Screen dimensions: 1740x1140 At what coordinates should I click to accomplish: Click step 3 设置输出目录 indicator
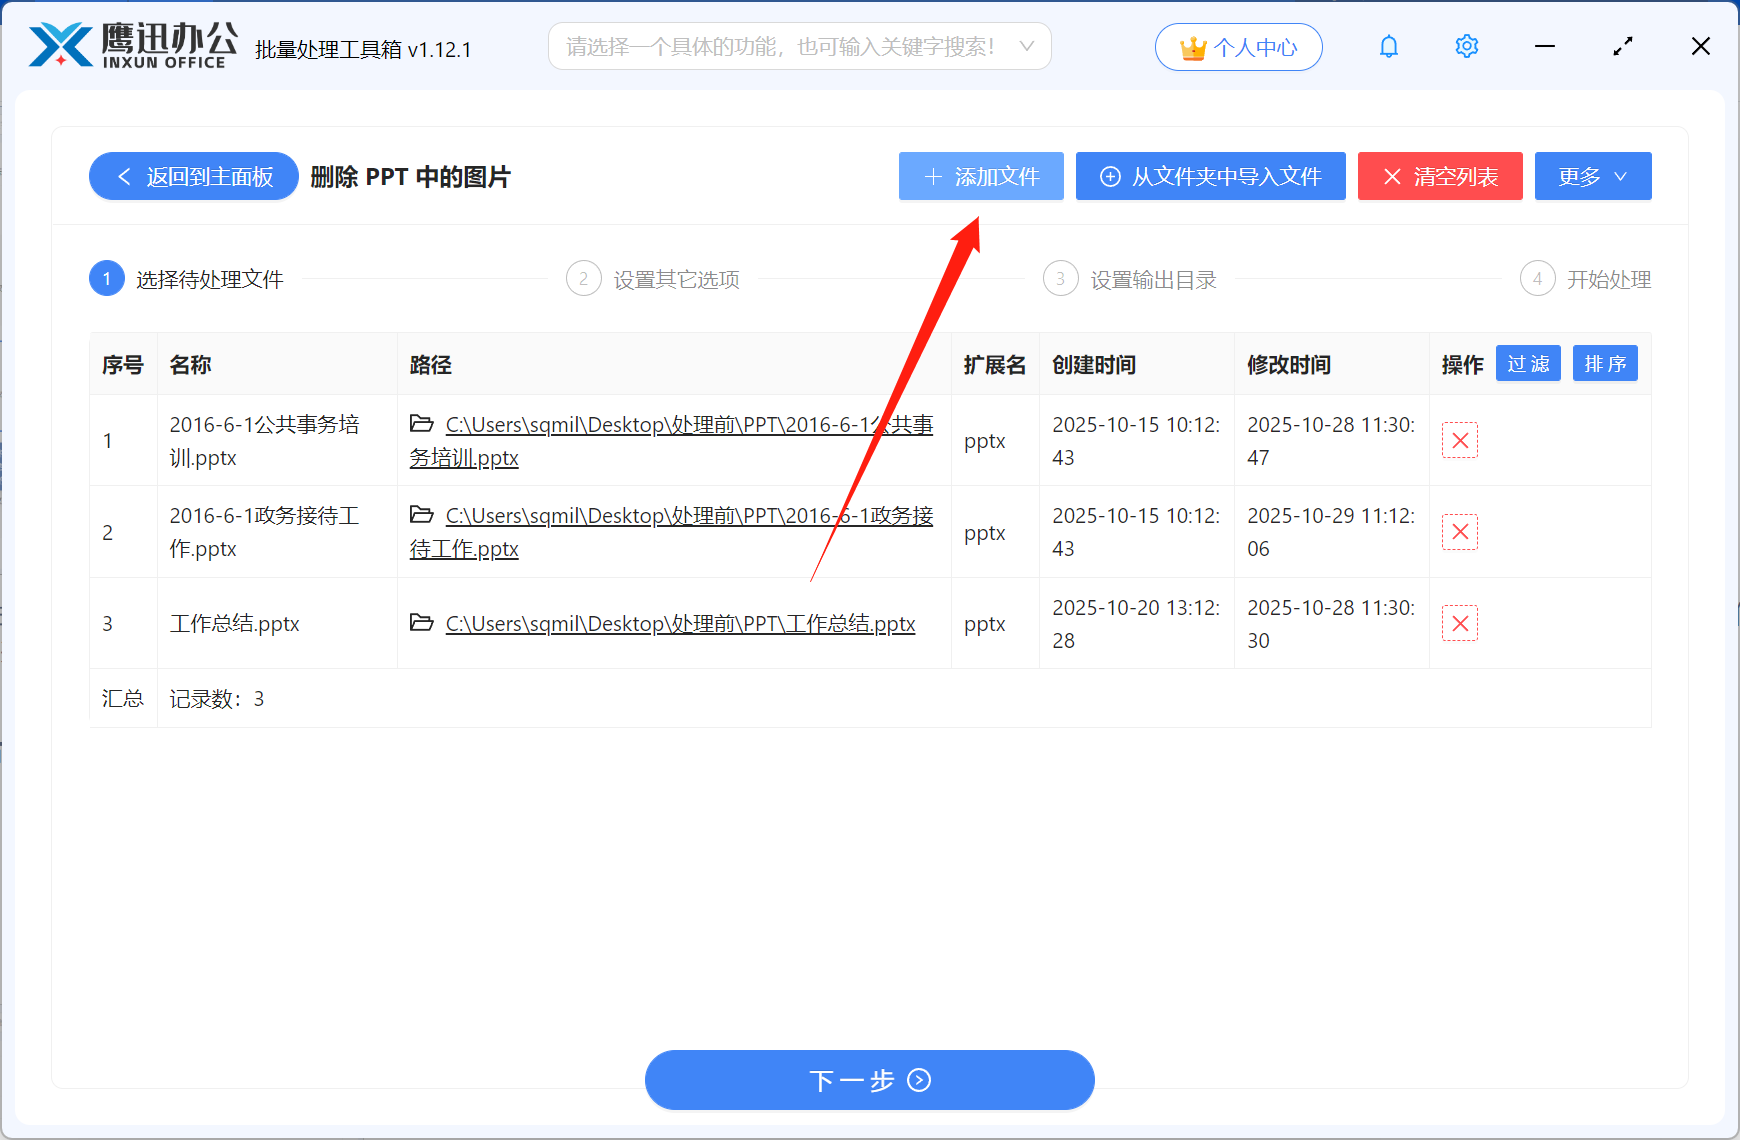[1060, 278]
